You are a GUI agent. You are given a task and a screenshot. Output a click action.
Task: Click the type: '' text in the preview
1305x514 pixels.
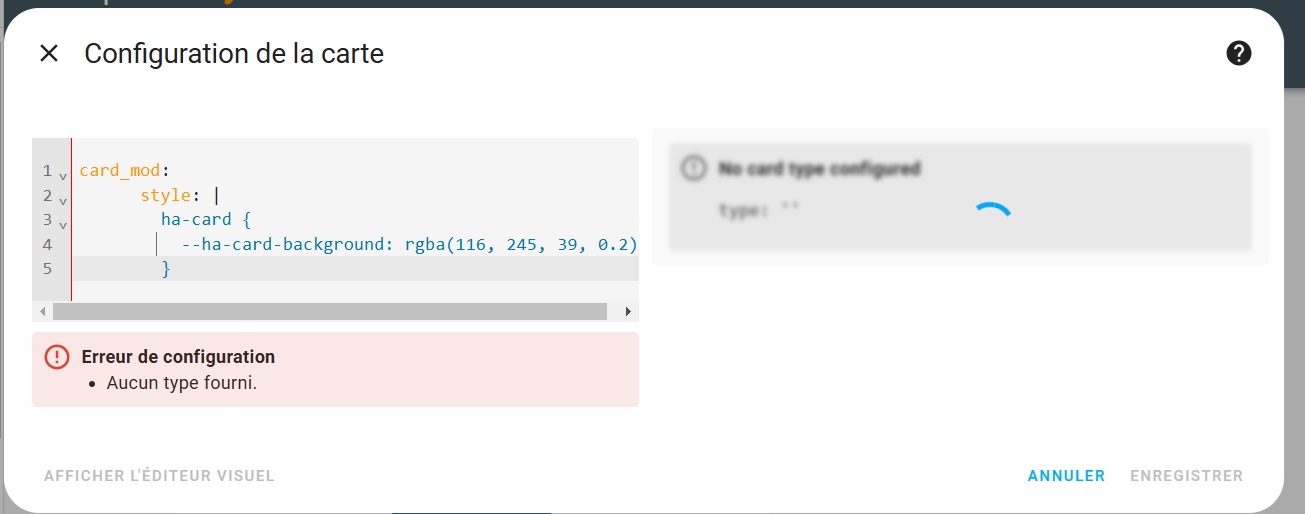coord(759,211)
